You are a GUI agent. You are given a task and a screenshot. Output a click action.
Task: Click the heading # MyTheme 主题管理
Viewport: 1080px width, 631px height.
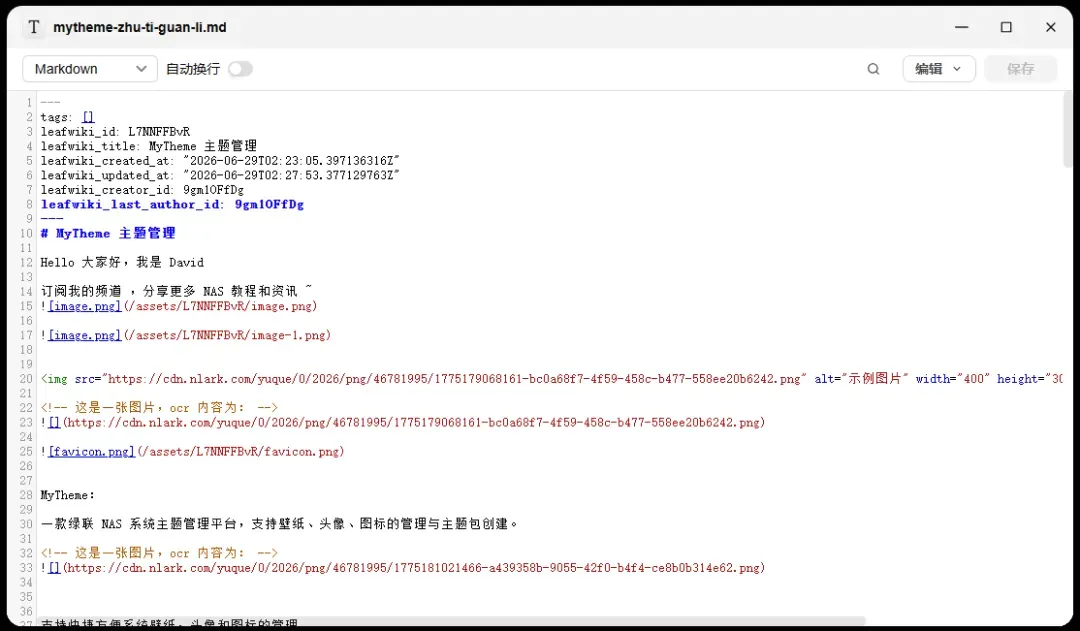[107, 233]
